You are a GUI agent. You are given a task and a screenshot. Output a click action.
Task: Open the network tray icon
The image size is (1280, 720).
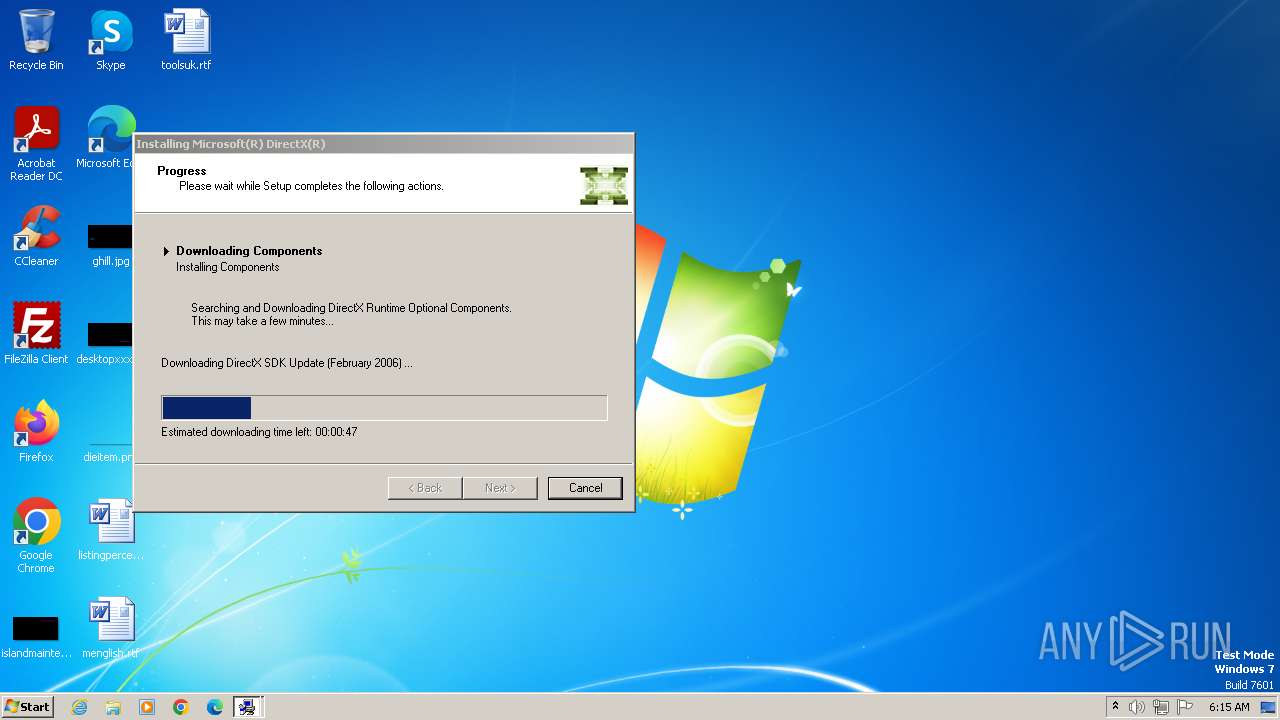pos(1161,707)
